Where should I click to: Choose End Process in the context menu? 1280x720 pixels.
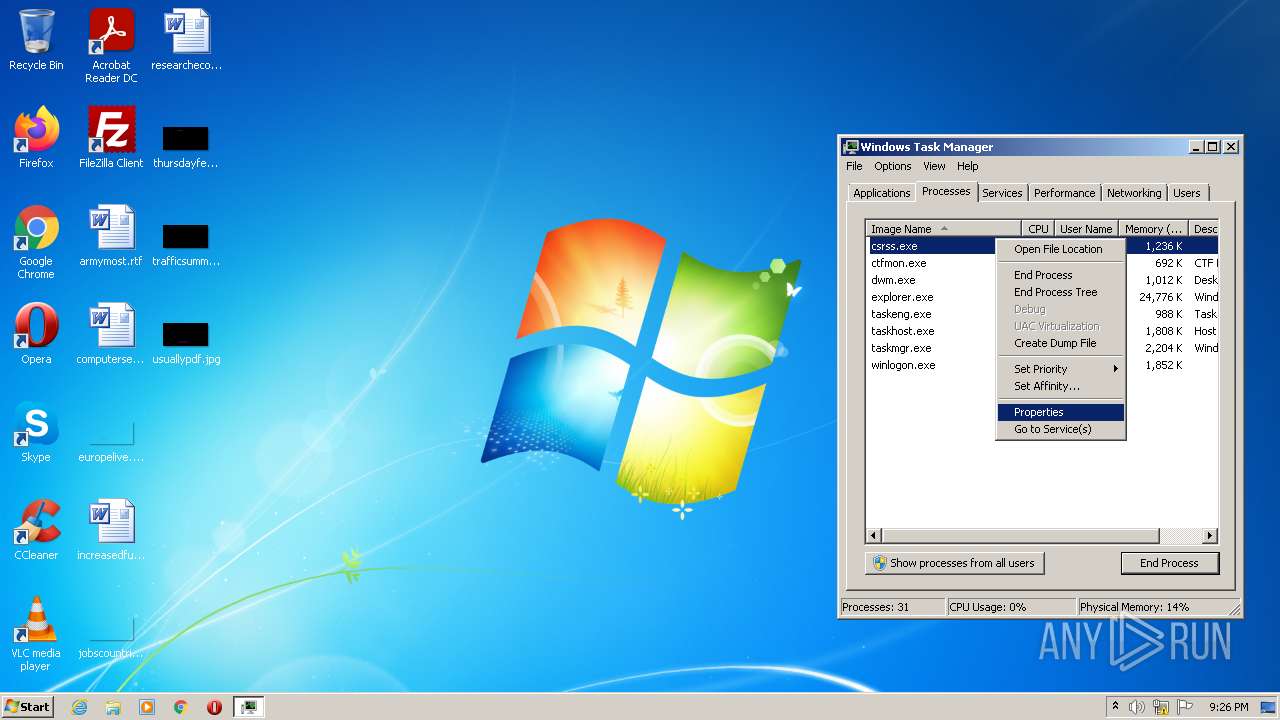coord(1061,275)
